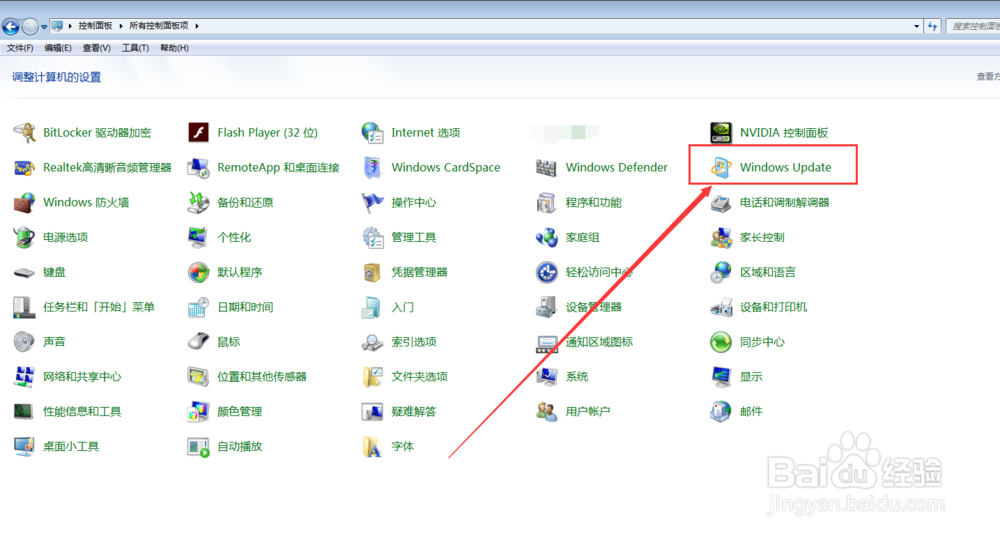Open the 电话和调制解调器 icon
Viewport: 1000px width, 538px height.
point(721,203)
